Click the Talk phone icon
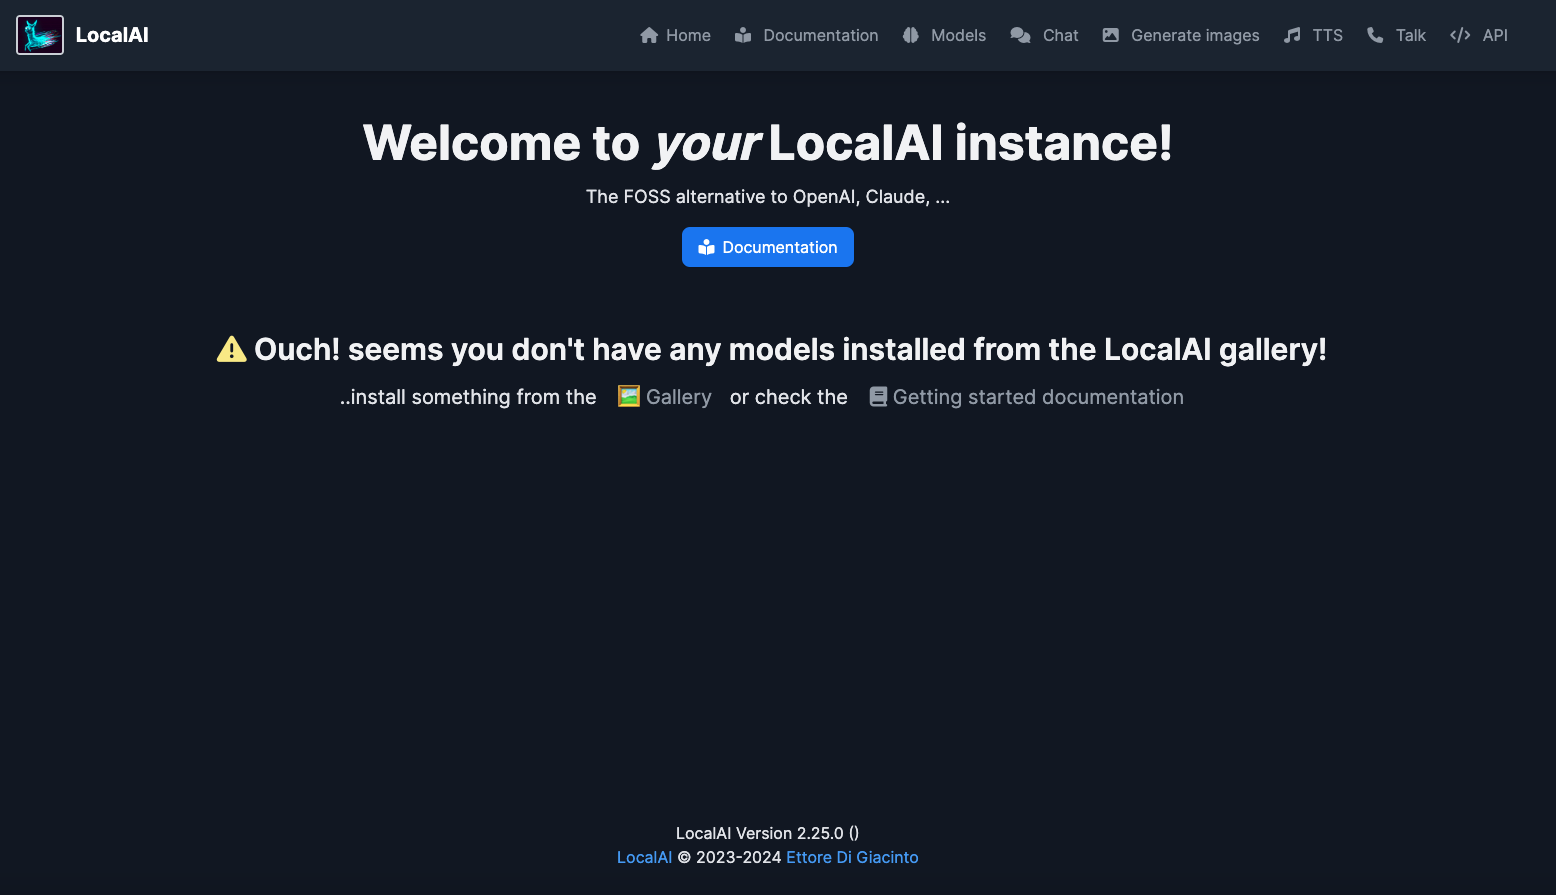 pos(1375,34)
